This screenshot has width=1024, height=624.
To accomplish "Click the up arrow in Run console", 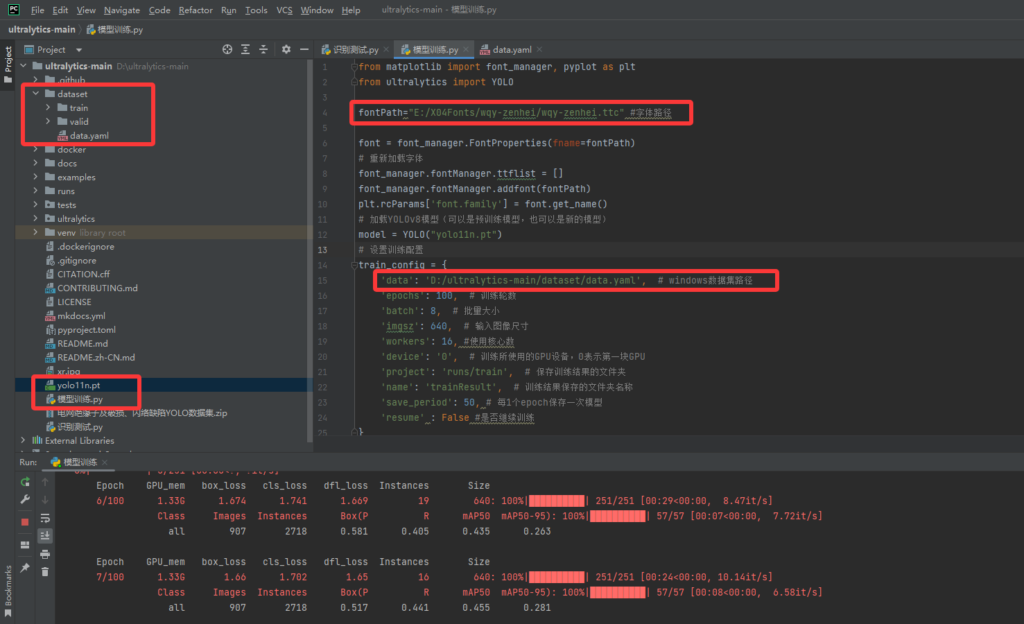I will coord(45,482).
